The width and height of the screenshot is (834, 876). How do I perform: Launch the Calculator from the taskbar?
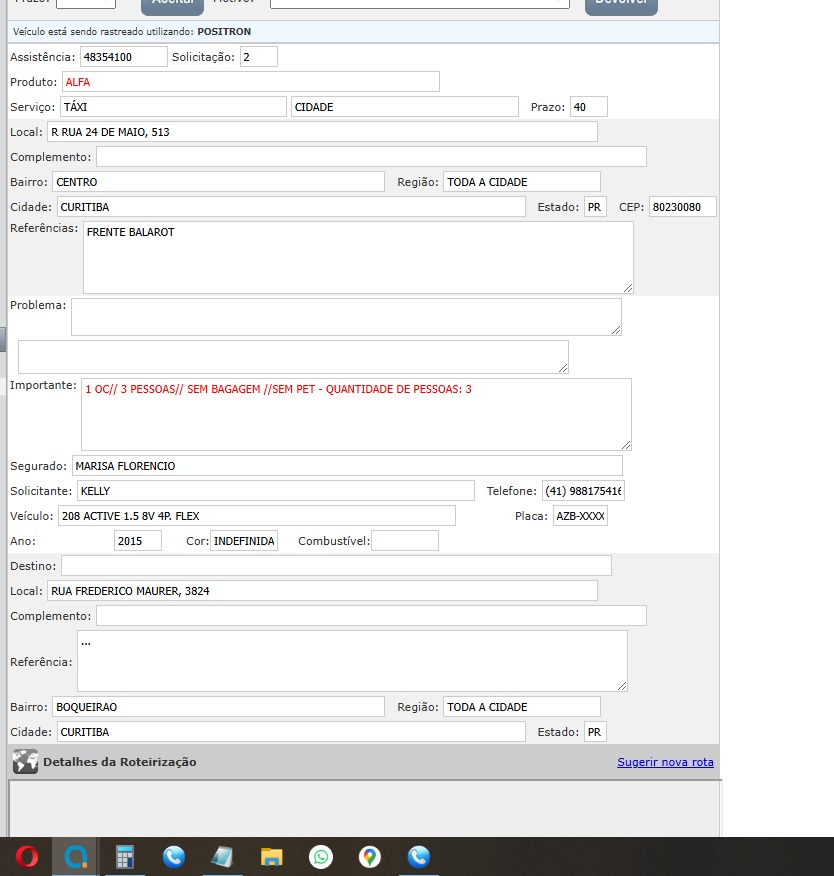click(125, 856)
